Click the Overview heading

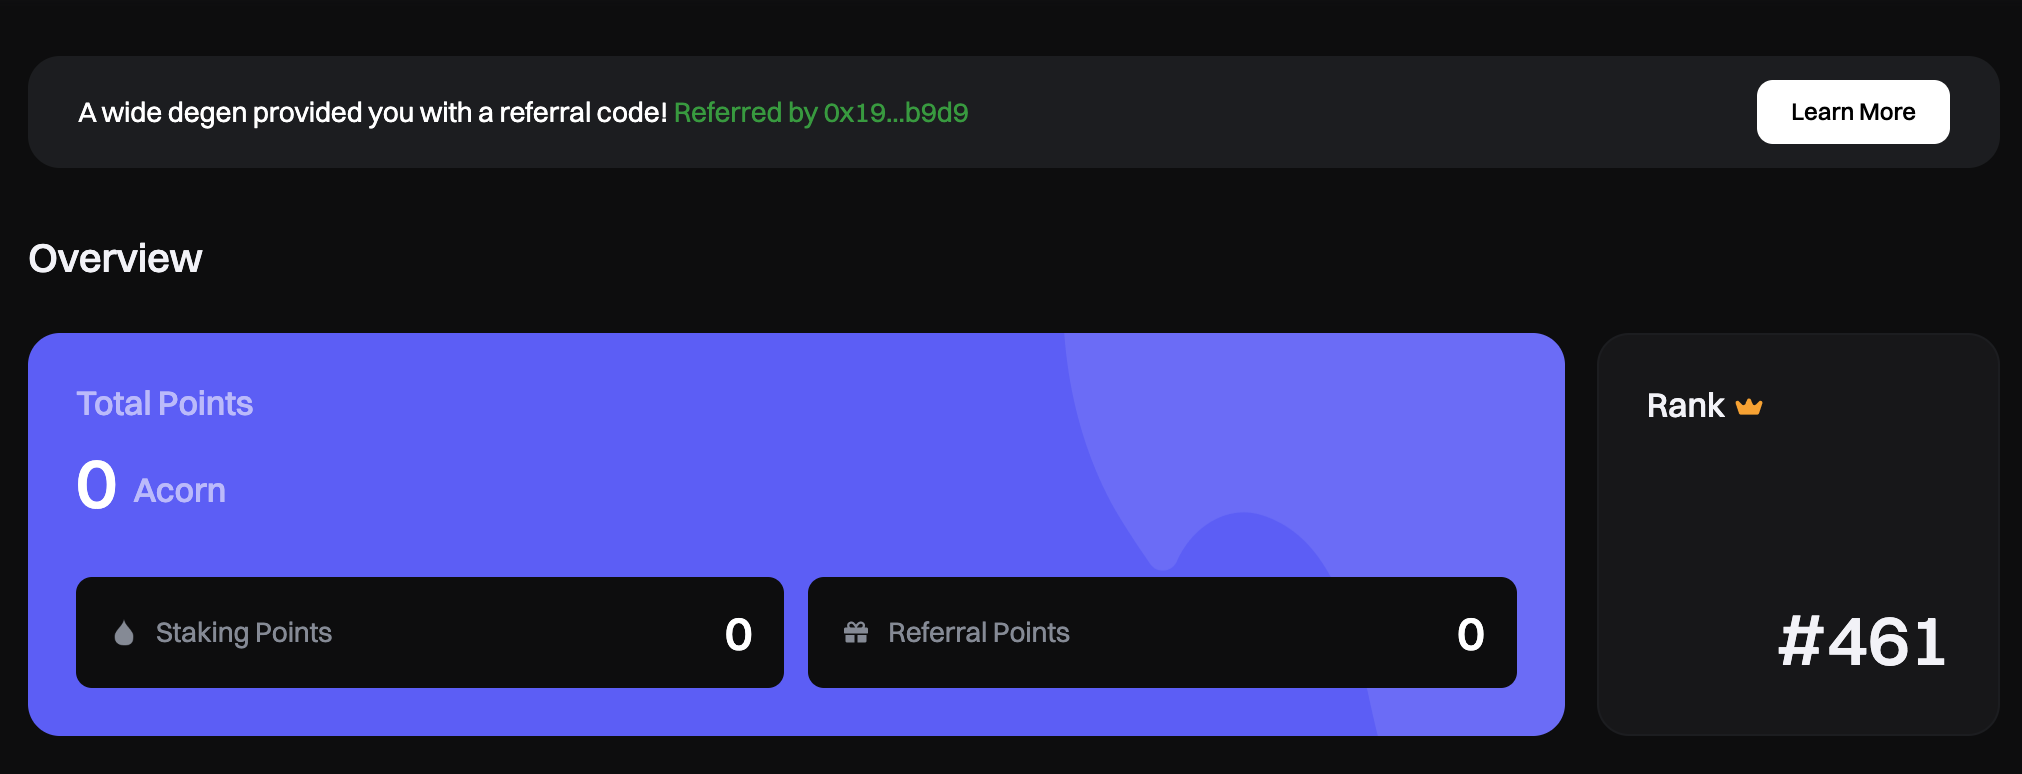[115, 259]
